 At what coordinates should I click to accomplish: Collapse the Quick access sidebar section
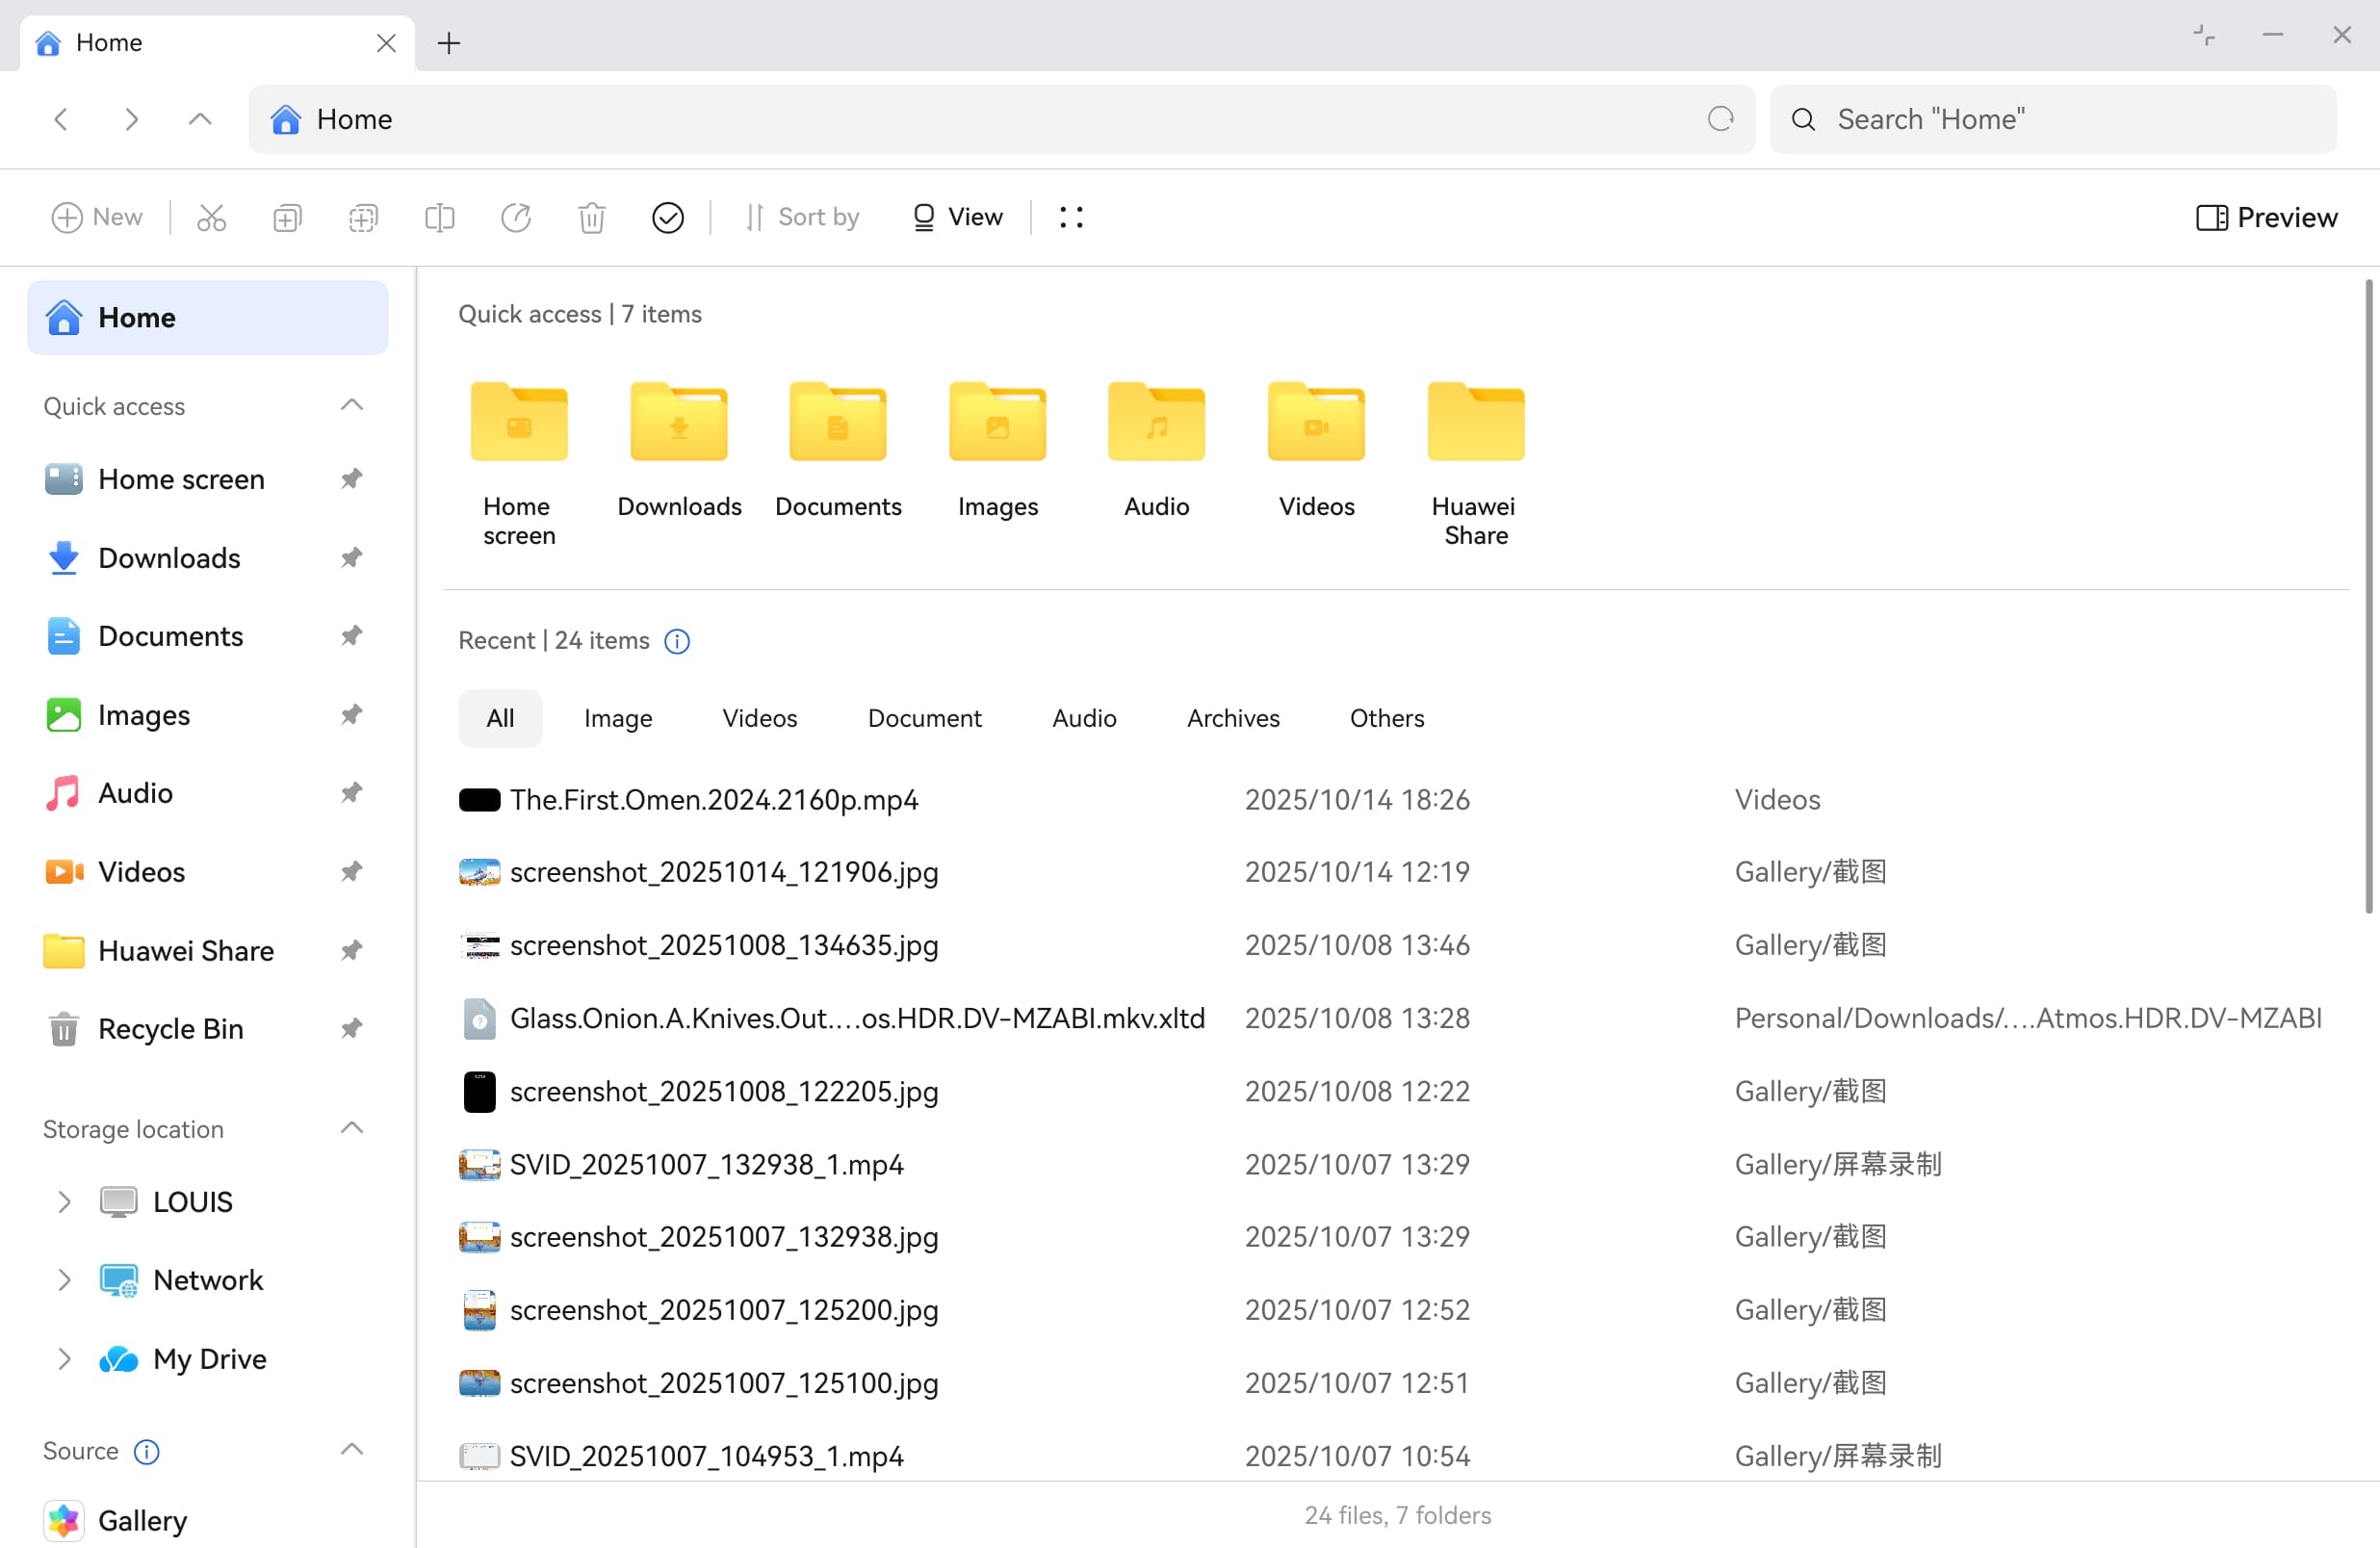click(x=351, y=405)
